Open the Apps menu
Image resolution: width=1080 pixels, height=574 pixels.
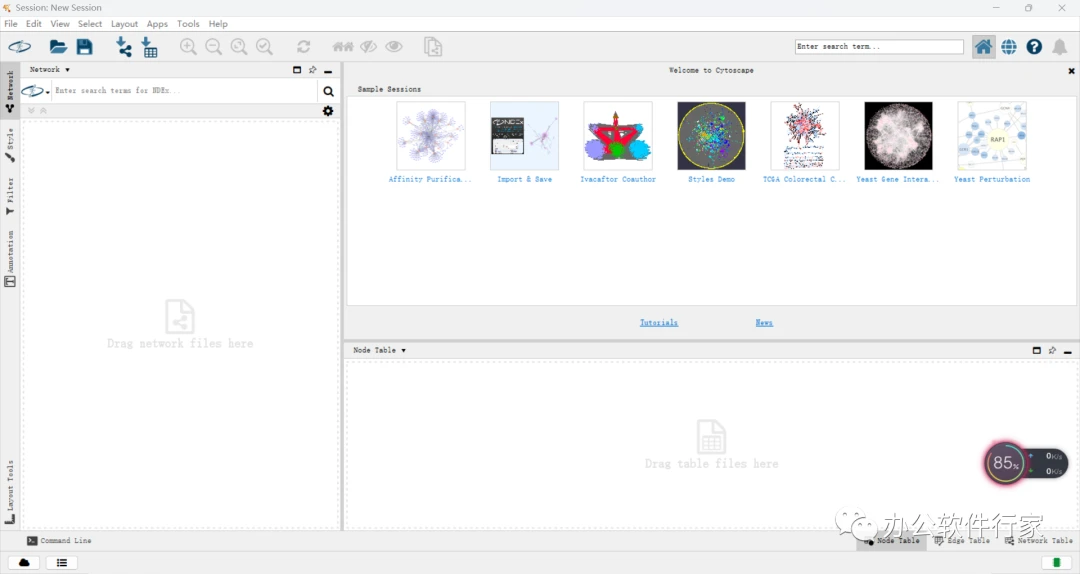pos(157,23)
